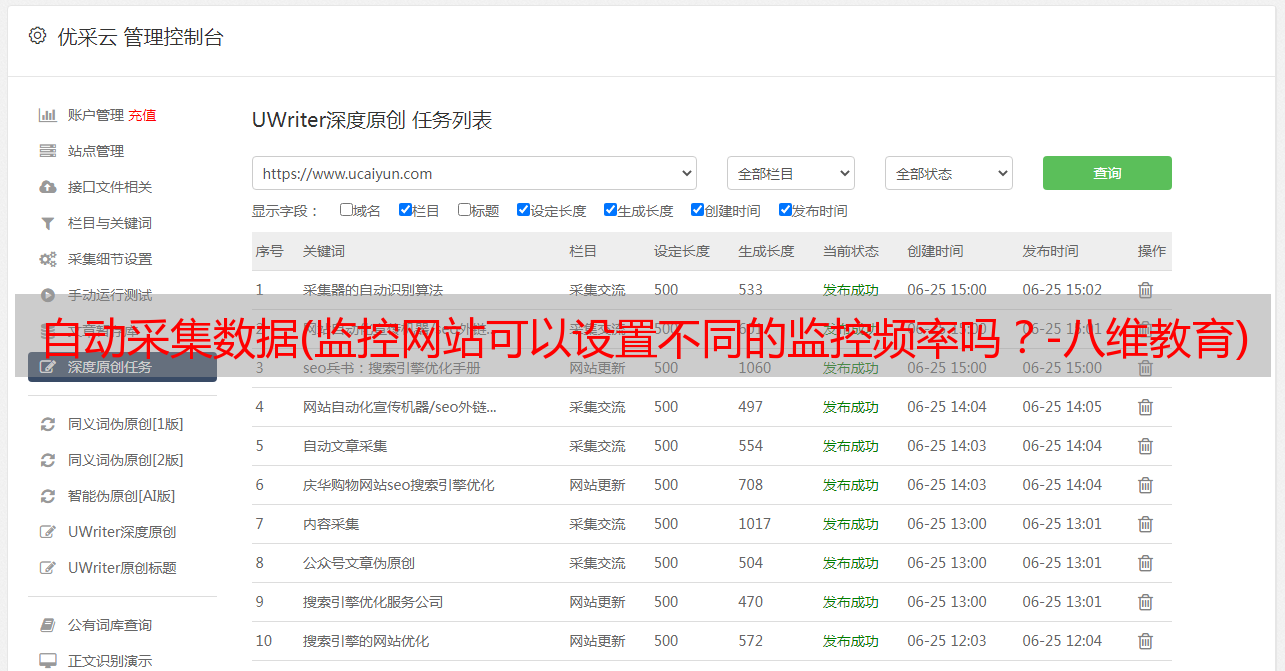This screenshot has width=1285, height=671.
Task: Click the UWriter深度原创 任务列表 heading
Action: click(372, 121)
